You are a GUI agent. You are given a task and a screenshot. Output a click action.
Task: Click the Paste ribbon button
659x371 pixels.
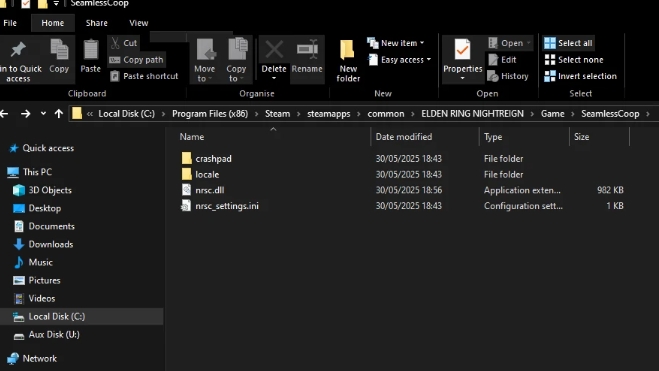pyautogui.click(x=90, y=56)
